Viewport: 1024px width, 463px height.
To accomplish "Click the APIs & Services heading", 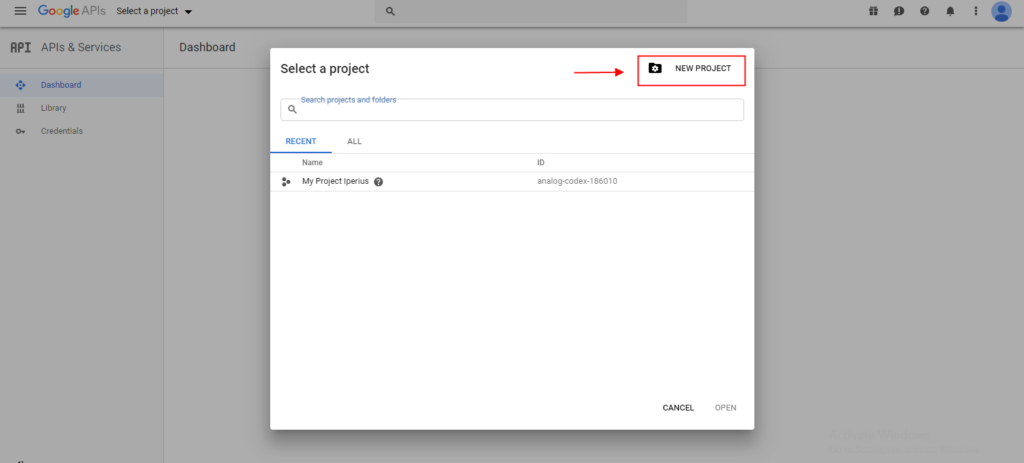I will pos(81,48).
